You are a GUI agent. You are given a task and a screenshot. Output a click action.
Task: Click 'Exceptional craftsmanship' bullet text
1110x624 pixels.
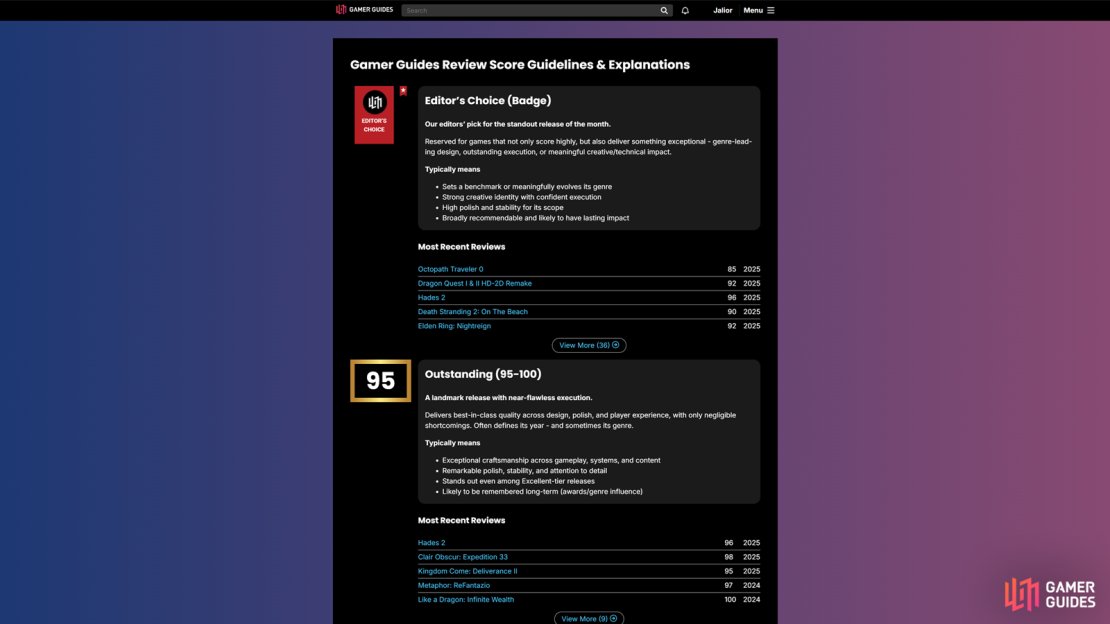551,460
